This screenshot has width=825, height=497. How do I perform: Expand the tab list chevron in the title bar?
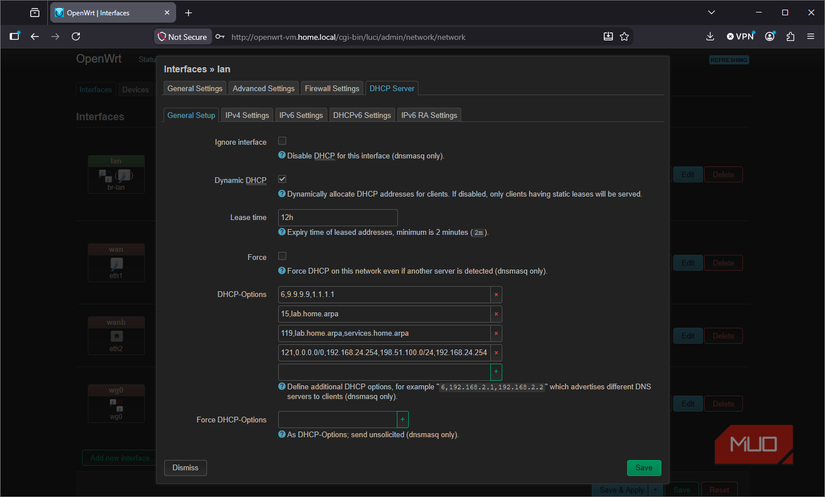711,13
